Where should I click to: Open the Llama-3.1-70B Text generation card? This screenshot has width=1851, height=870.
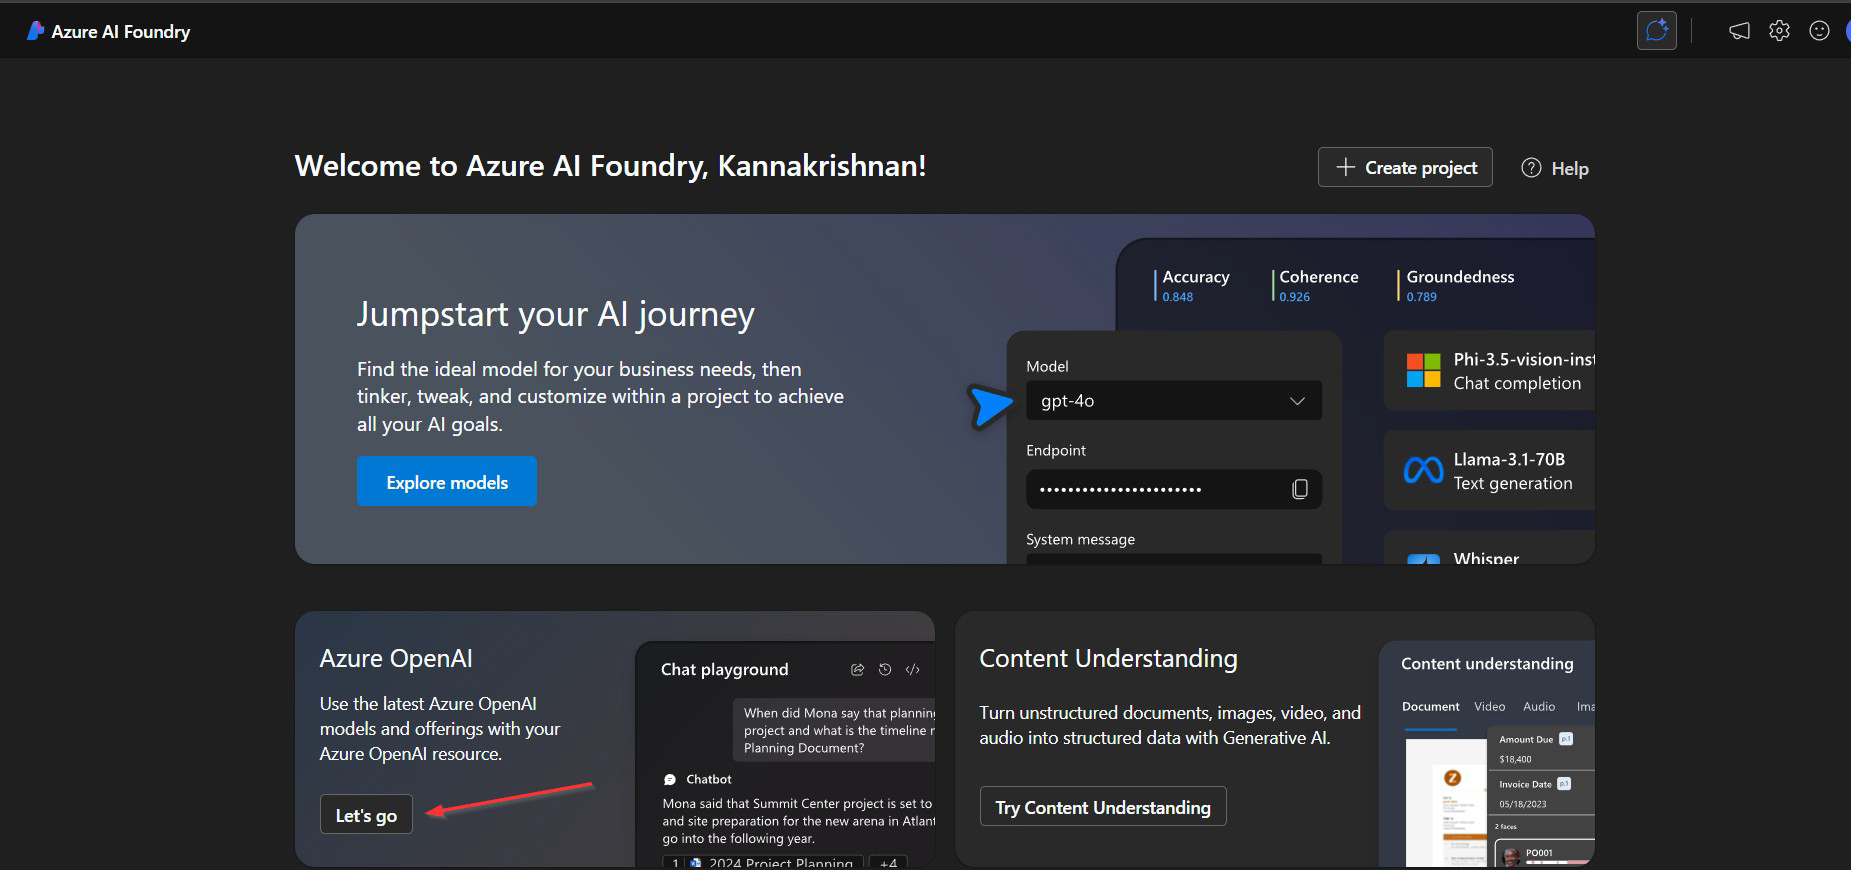point(1489,471)
